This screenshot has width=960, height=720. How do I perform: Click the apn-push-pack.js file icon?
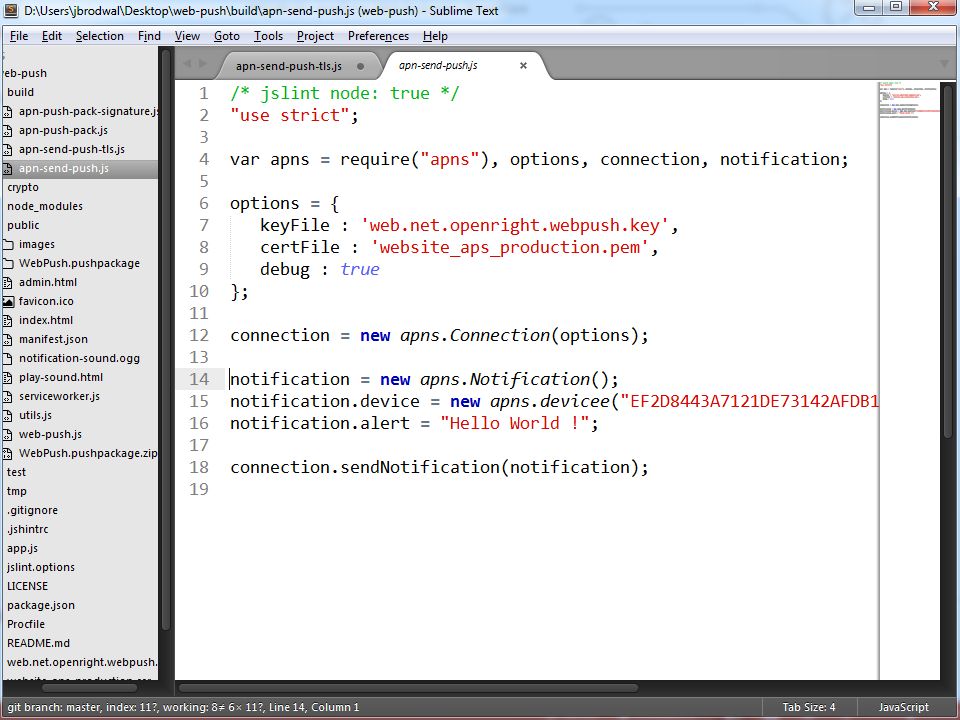(7, 130)
